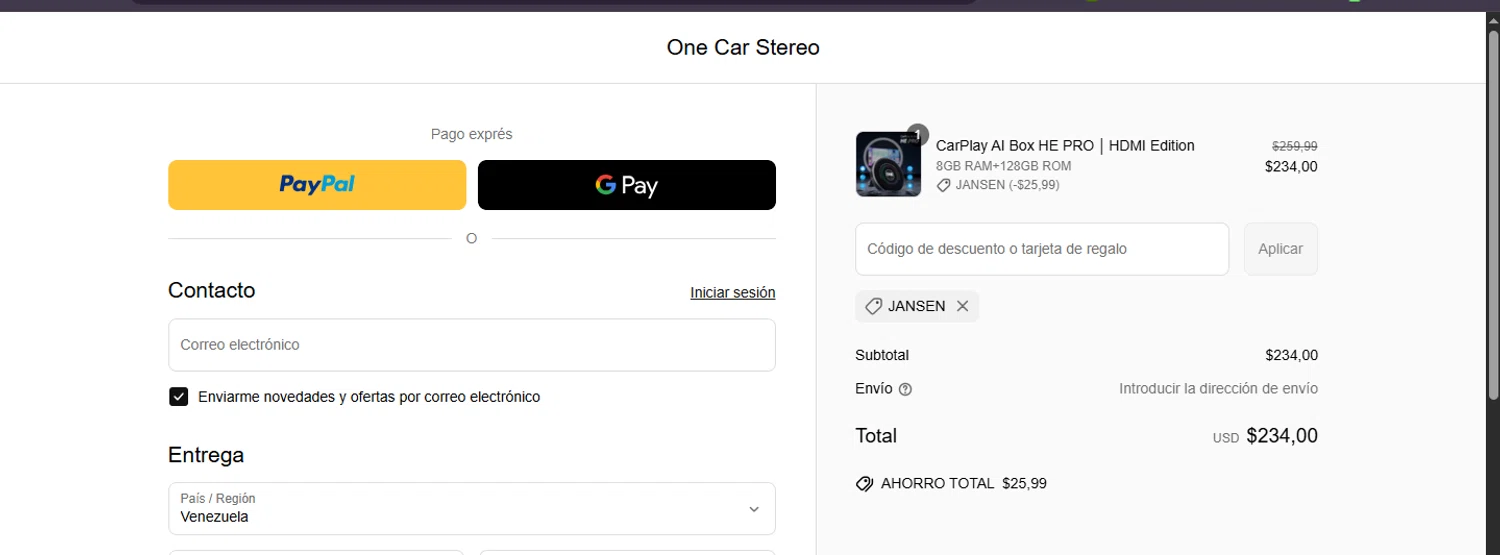Click the AHORRO TOTAL tag icon
1500x555 pixels.
coord(865,484)
